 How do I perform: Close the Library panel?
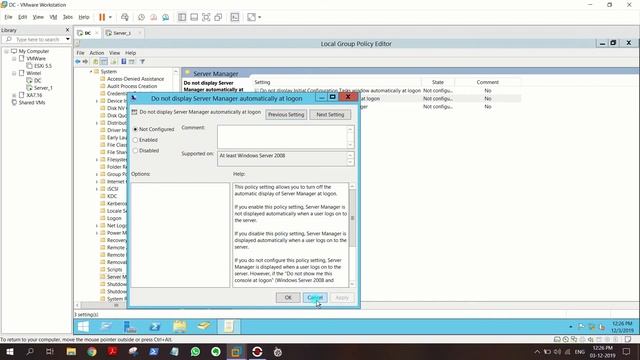pyautogui.click(x=68, y=30)
